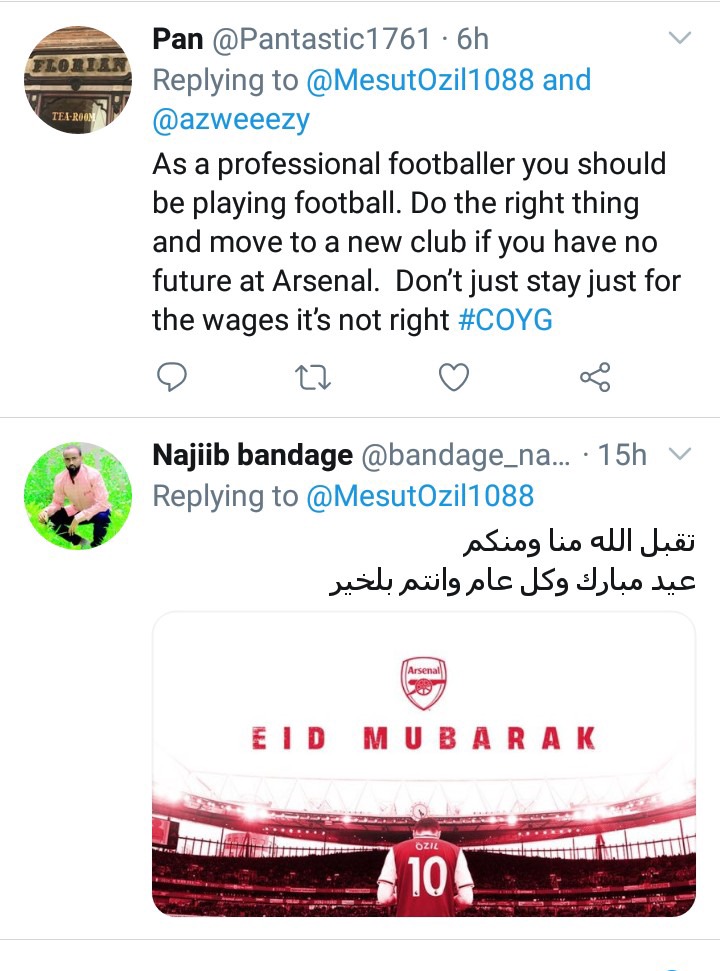The height and width of the screenshot is (971, 720).
Task: Open @azweeezy mention link
Action: pos(231,121)
